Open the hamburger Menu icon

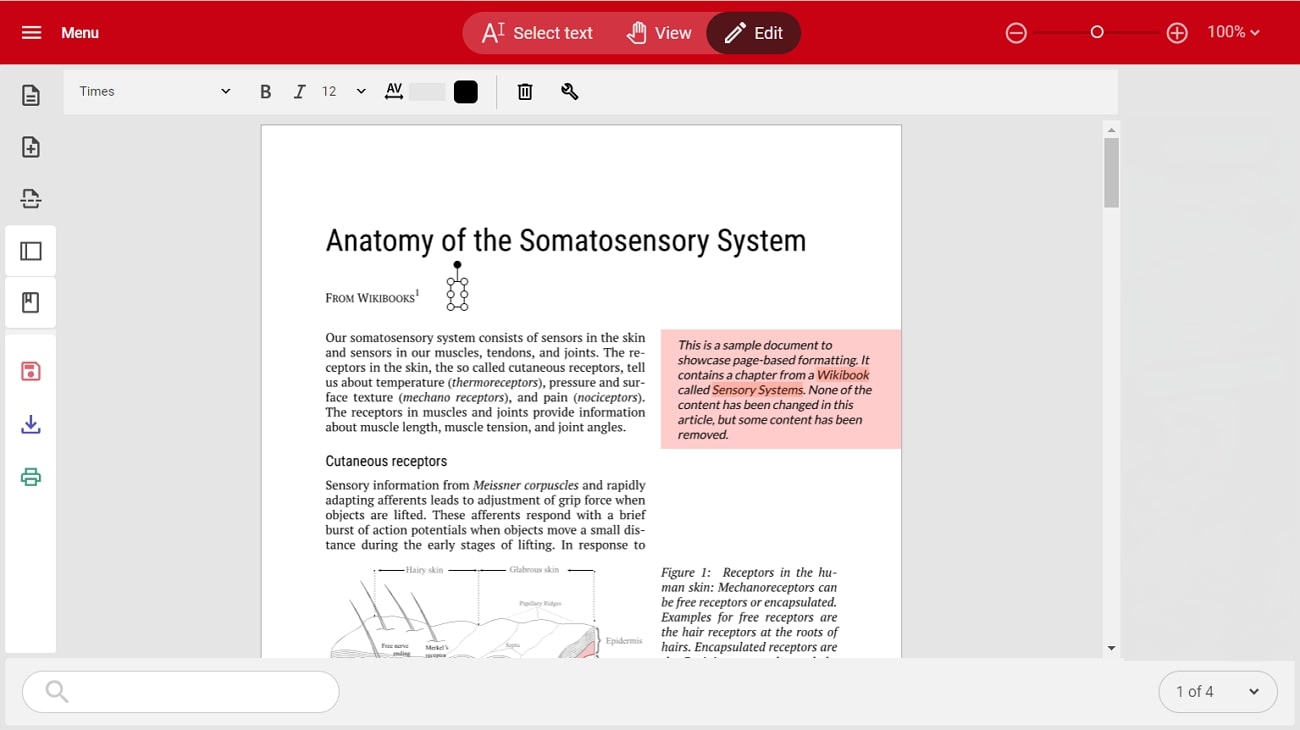[32, 33]
